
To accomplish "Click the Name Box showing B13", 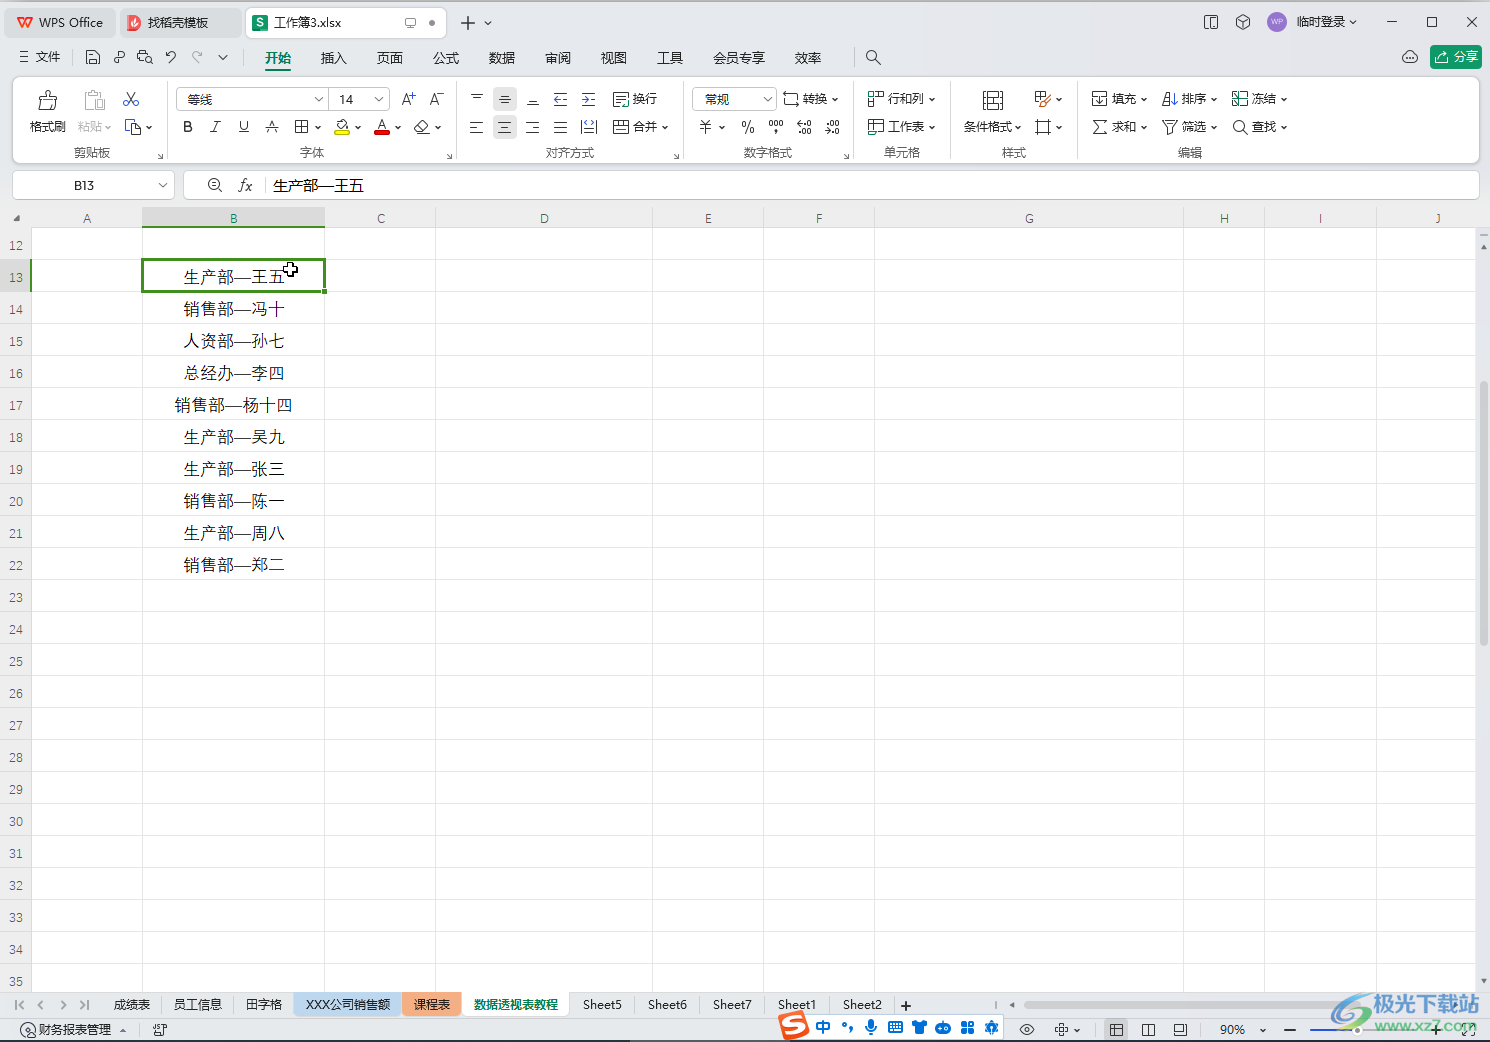I will point(94,185).
